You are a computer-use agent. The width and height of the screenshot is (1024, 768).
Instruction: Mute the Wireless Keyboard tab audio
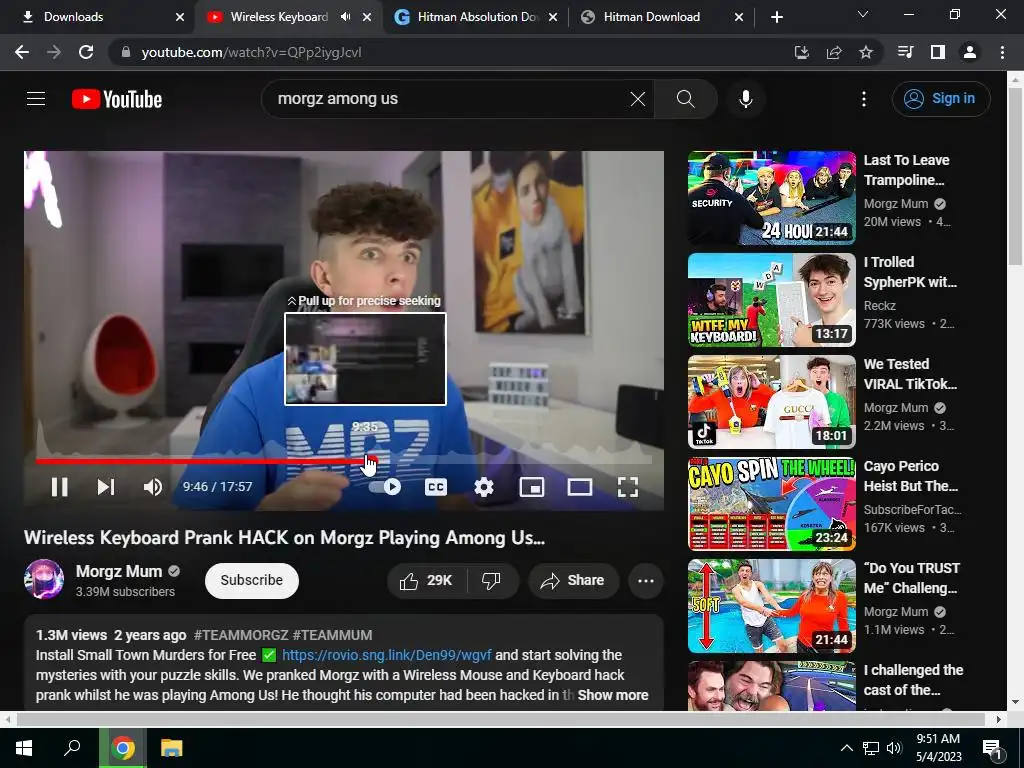click(x=345, y=17)
